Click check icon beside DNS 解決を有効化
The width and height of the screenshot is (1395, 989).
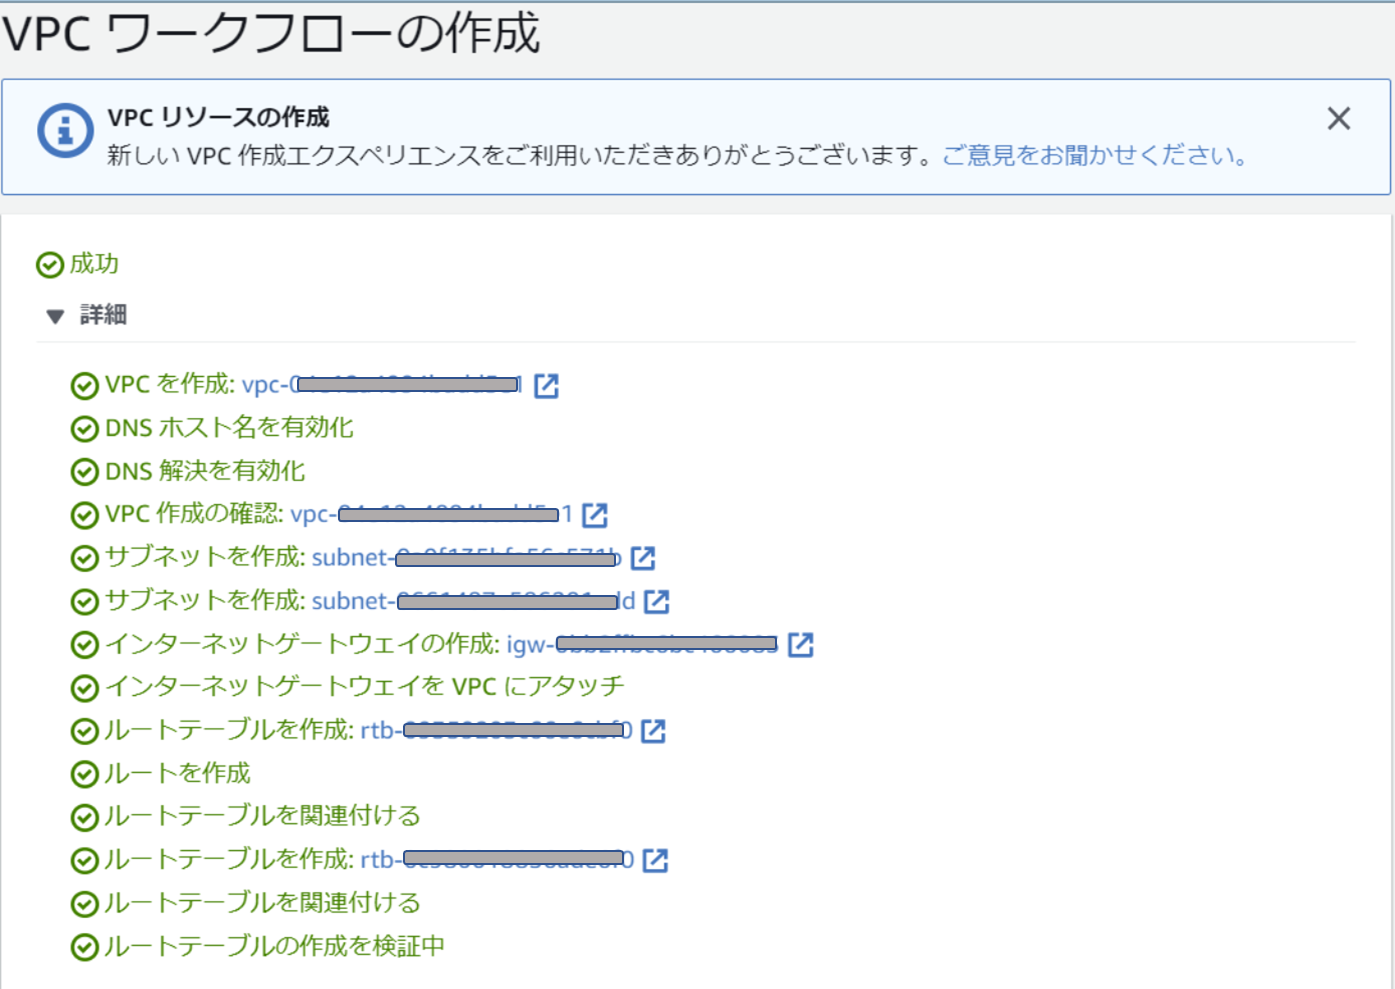click(85, 472)
